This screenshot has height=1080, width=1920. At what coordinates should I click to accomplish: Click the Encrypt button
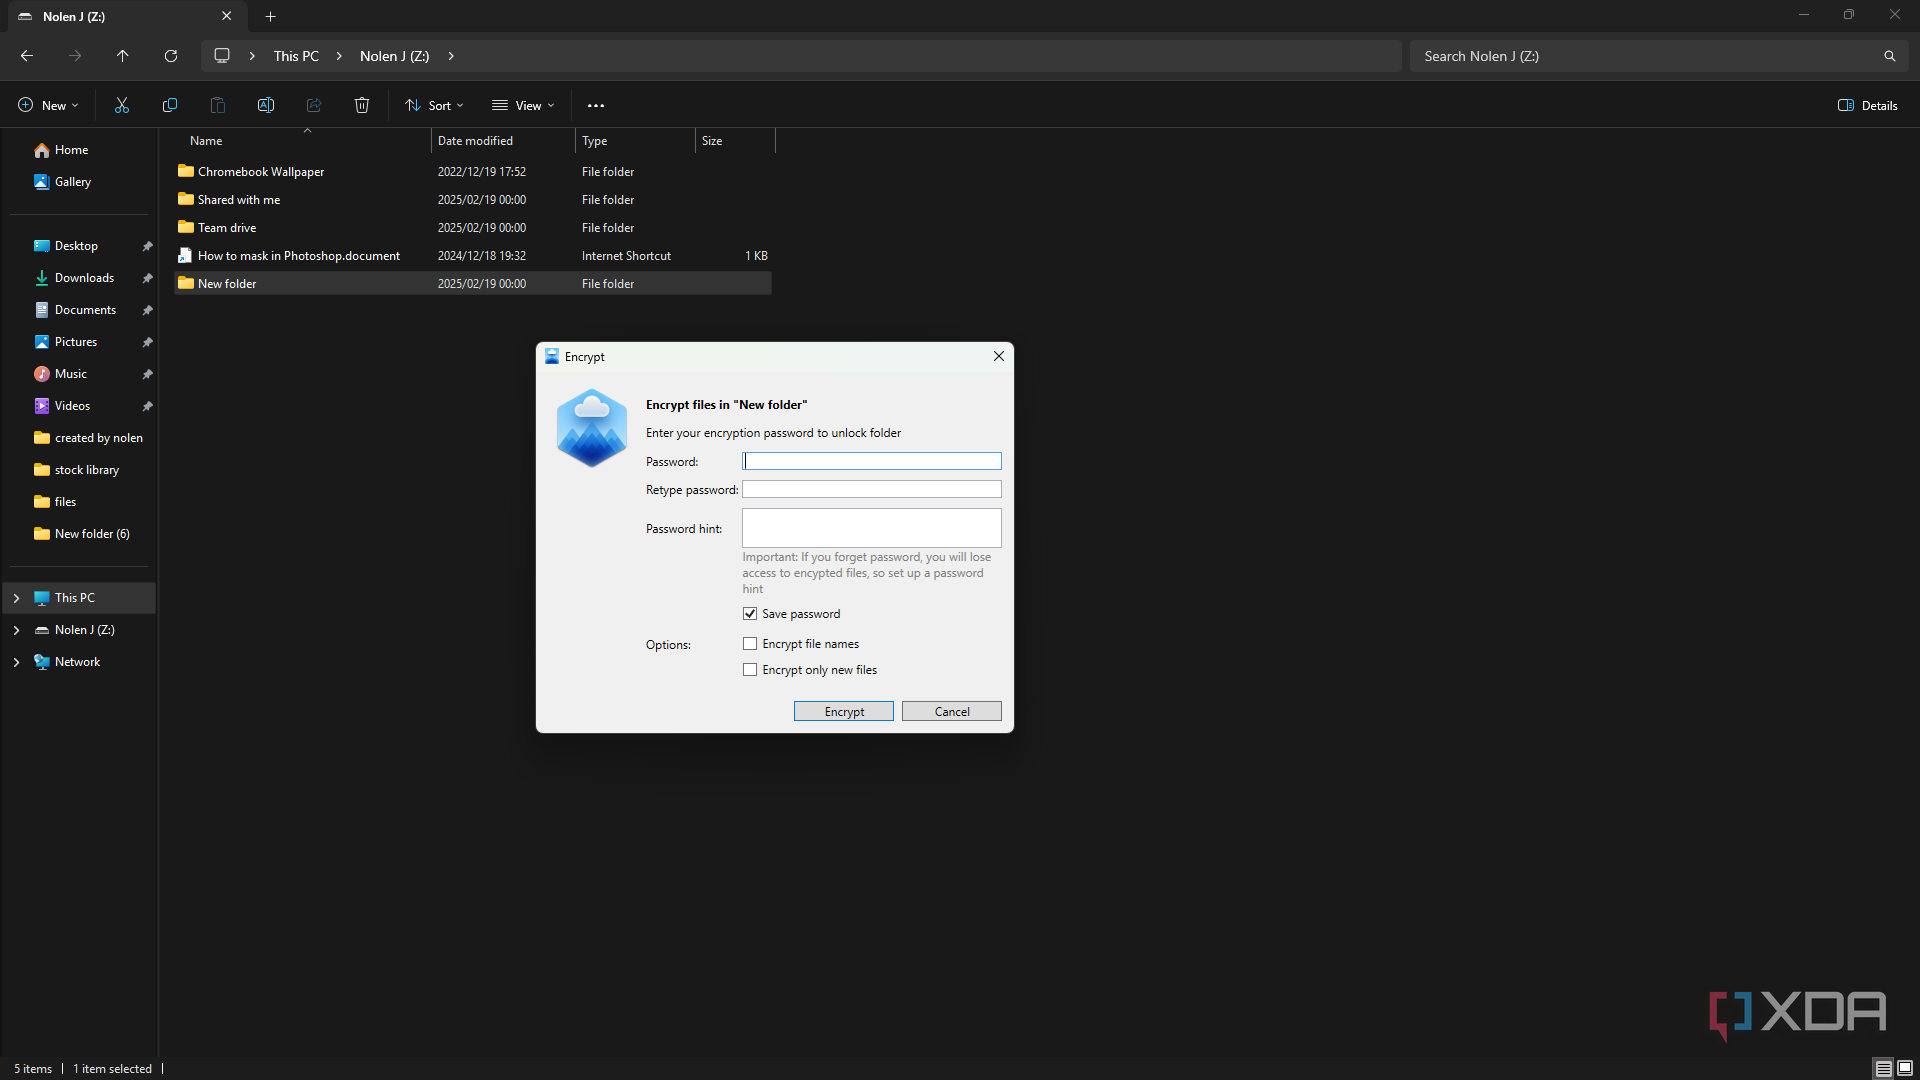(844, 711)
